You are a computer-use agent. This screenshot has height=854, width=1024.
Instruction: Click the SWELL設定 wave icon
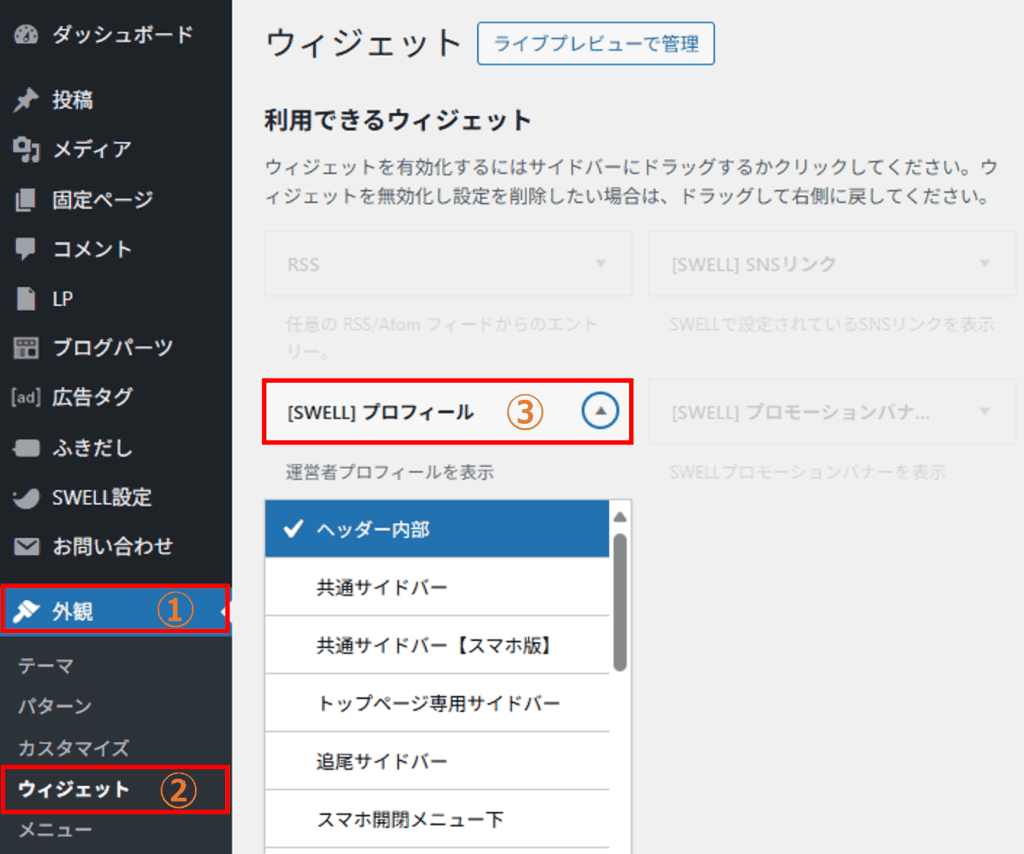[26, 498]
